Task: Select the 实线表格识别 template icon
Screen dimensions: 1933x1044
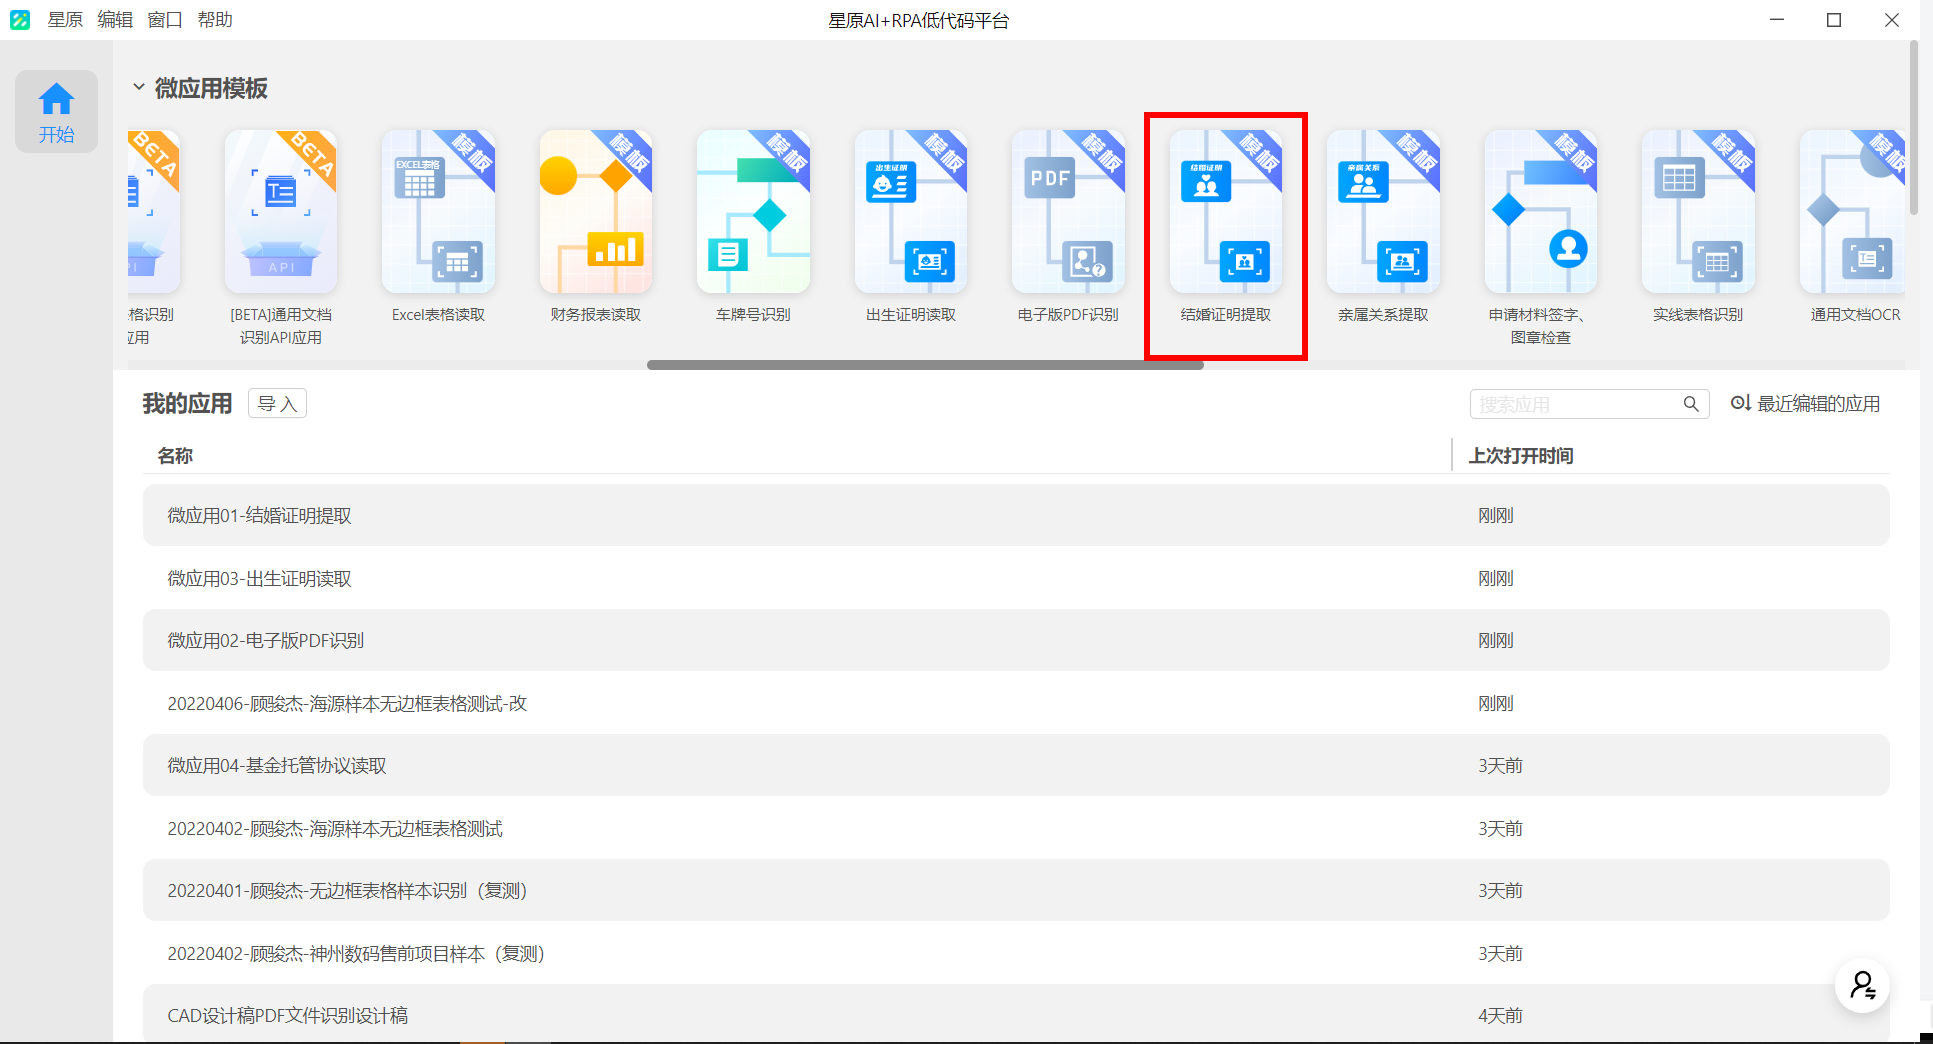Action: [x=1698, y=211]
